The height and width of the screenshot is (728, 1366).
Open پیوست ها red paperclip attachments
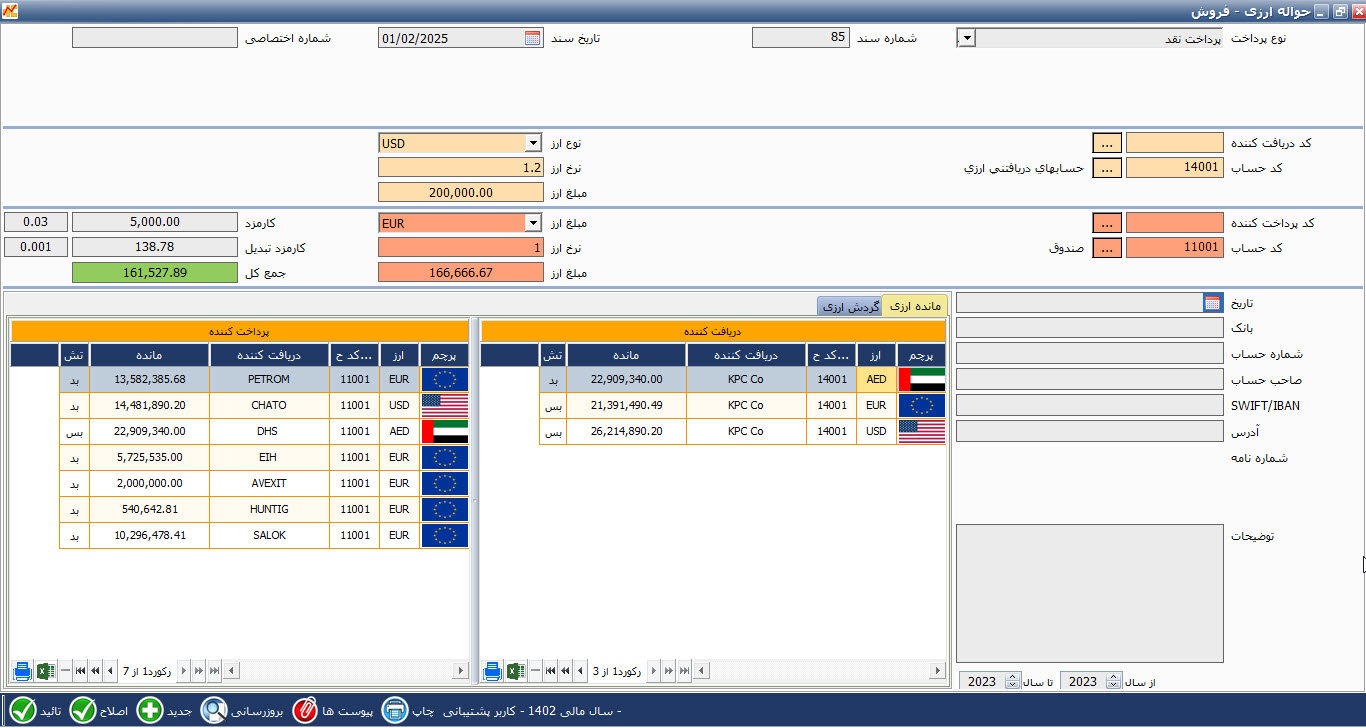[303, 711]
